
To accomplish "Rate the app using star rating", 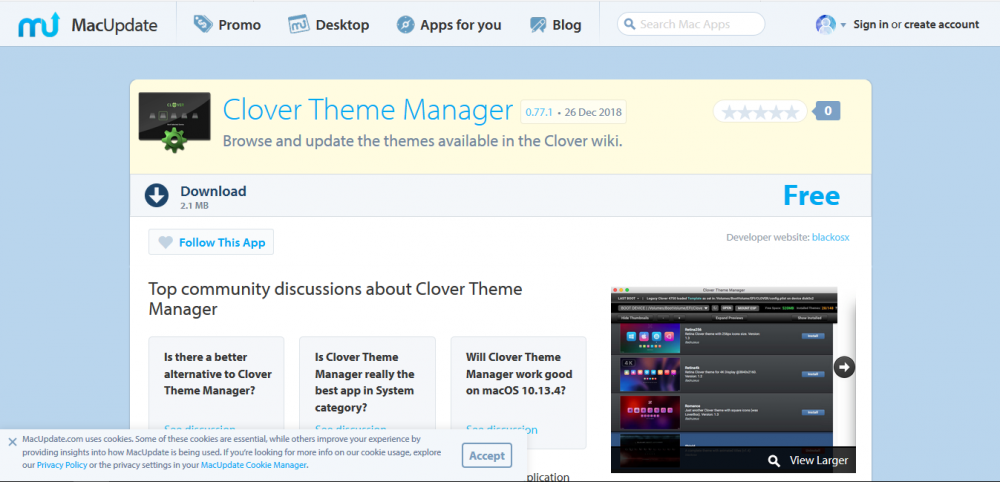I will point(759,112).
